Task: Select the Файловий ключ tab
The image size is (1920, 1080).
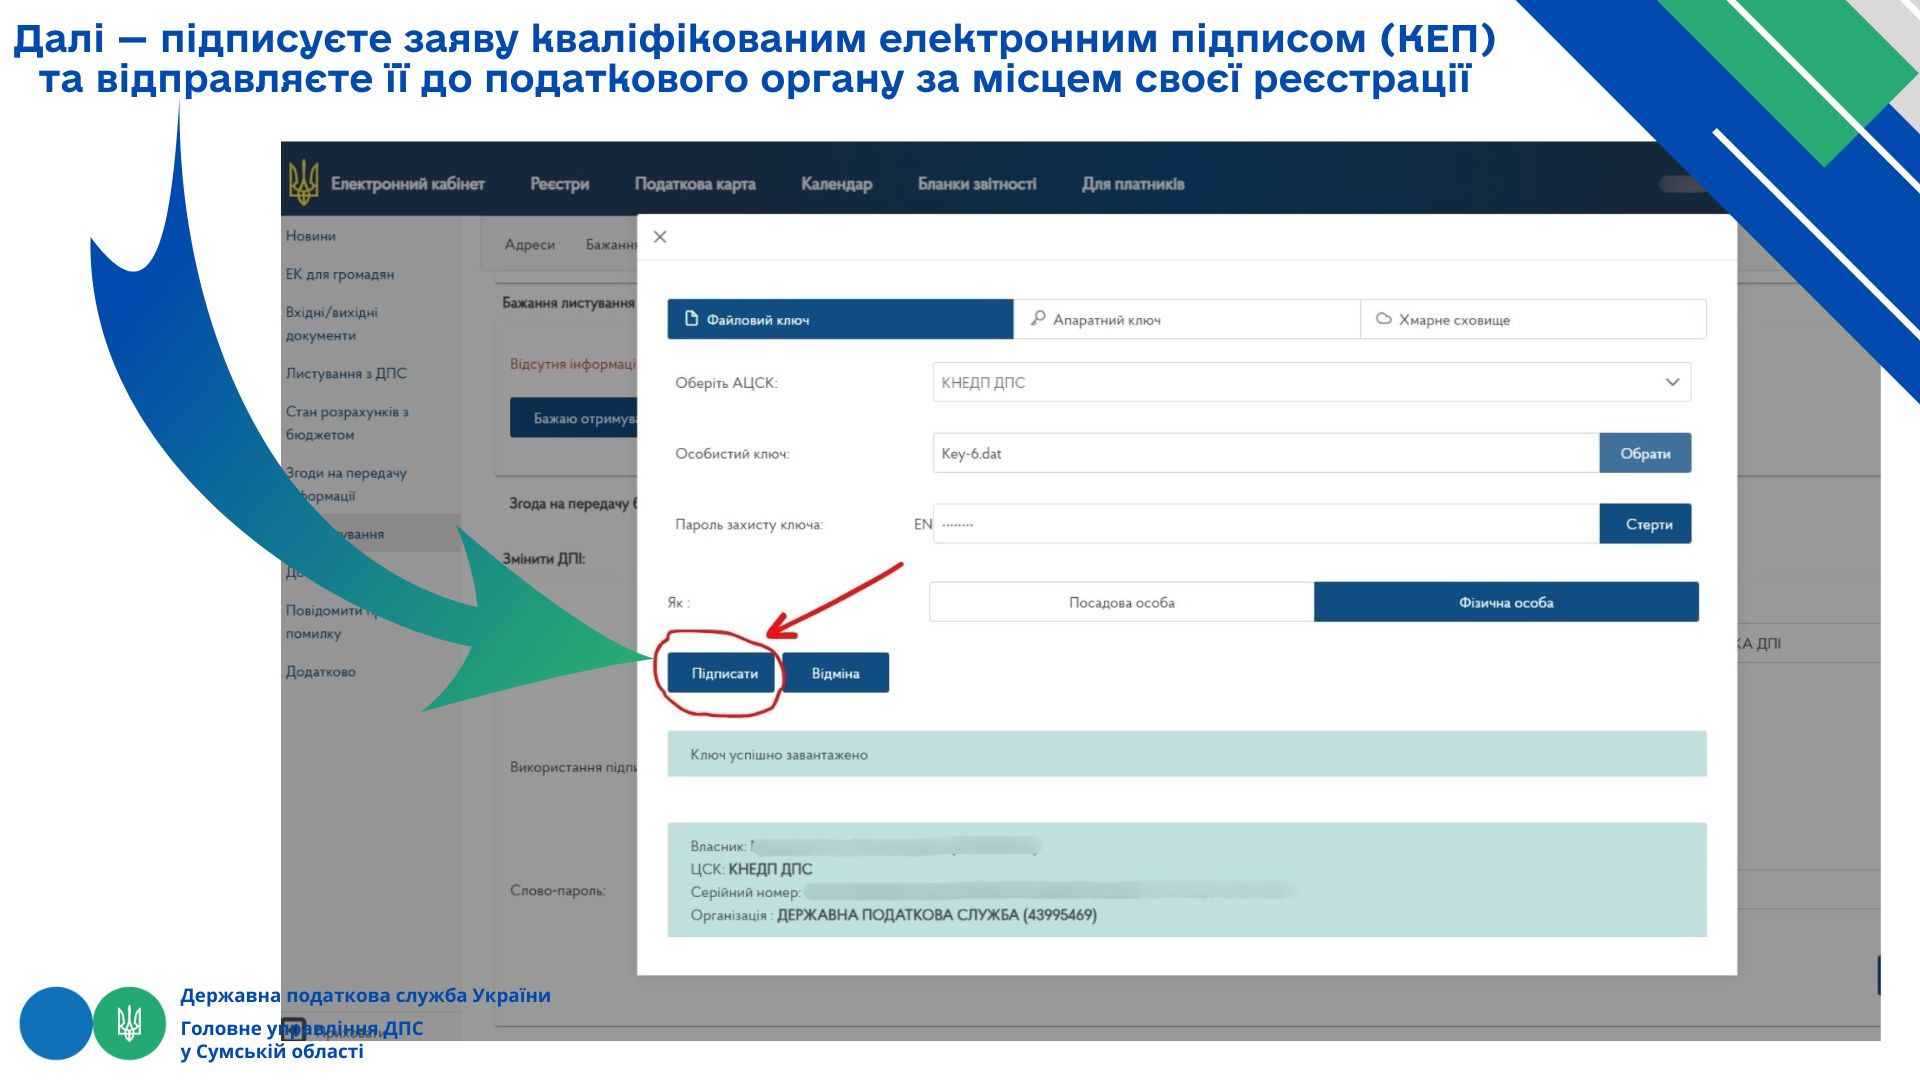Action: [840, 320]
